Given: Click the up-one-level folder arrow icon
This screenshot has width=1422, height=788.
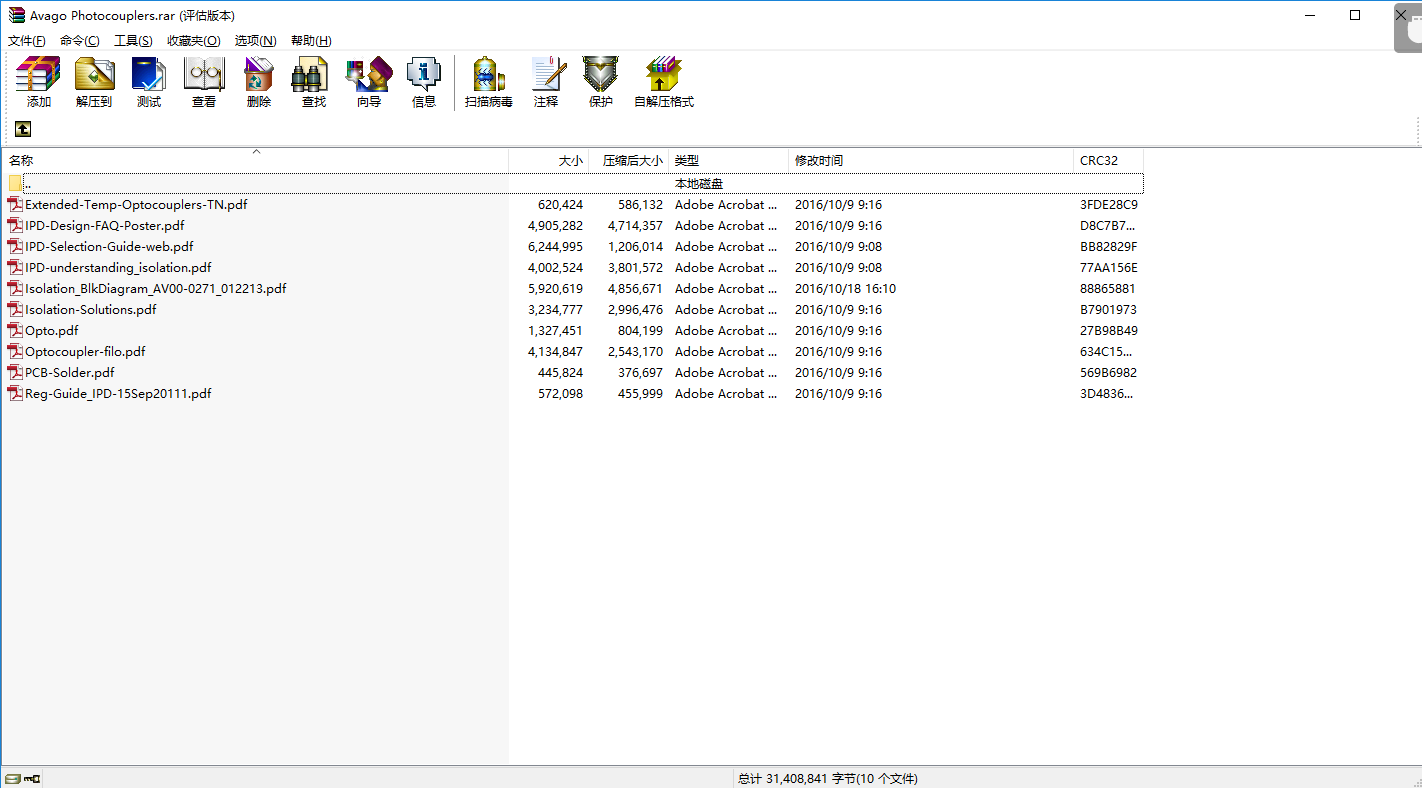Looking at the screenshot, I should point(23,129).
